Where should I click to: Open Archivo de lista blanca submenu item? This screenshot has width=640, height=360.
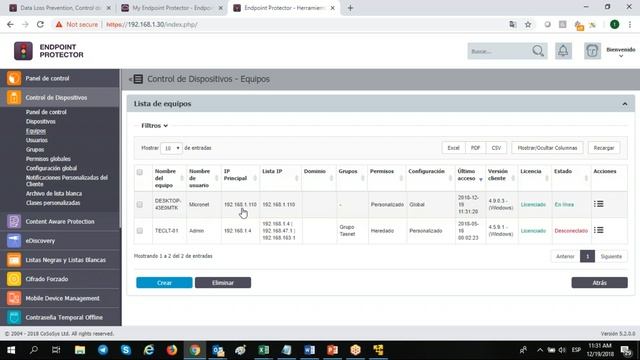[x=53, y=193]
